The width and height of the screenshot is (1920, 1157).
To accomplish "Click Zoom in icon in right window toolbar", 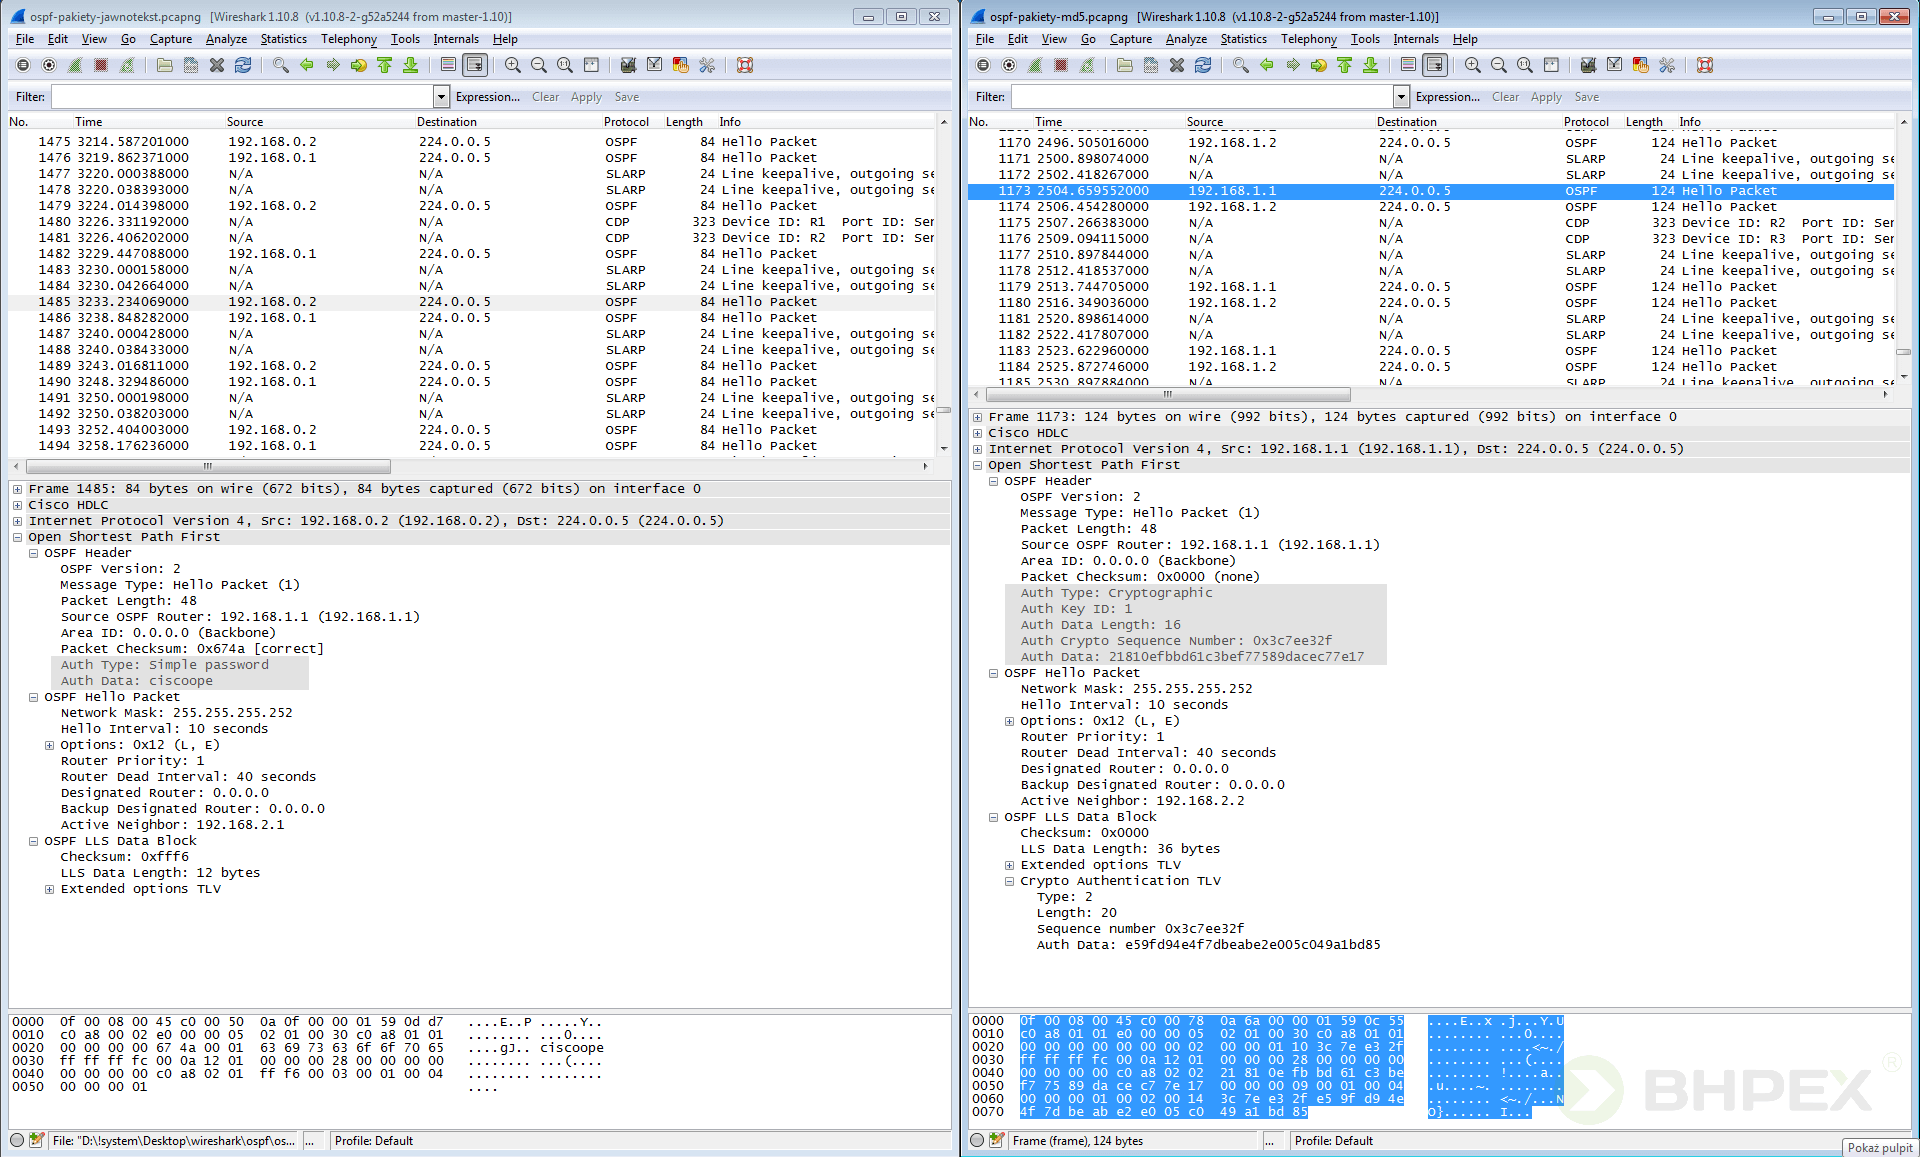I will coord(1473,65).
